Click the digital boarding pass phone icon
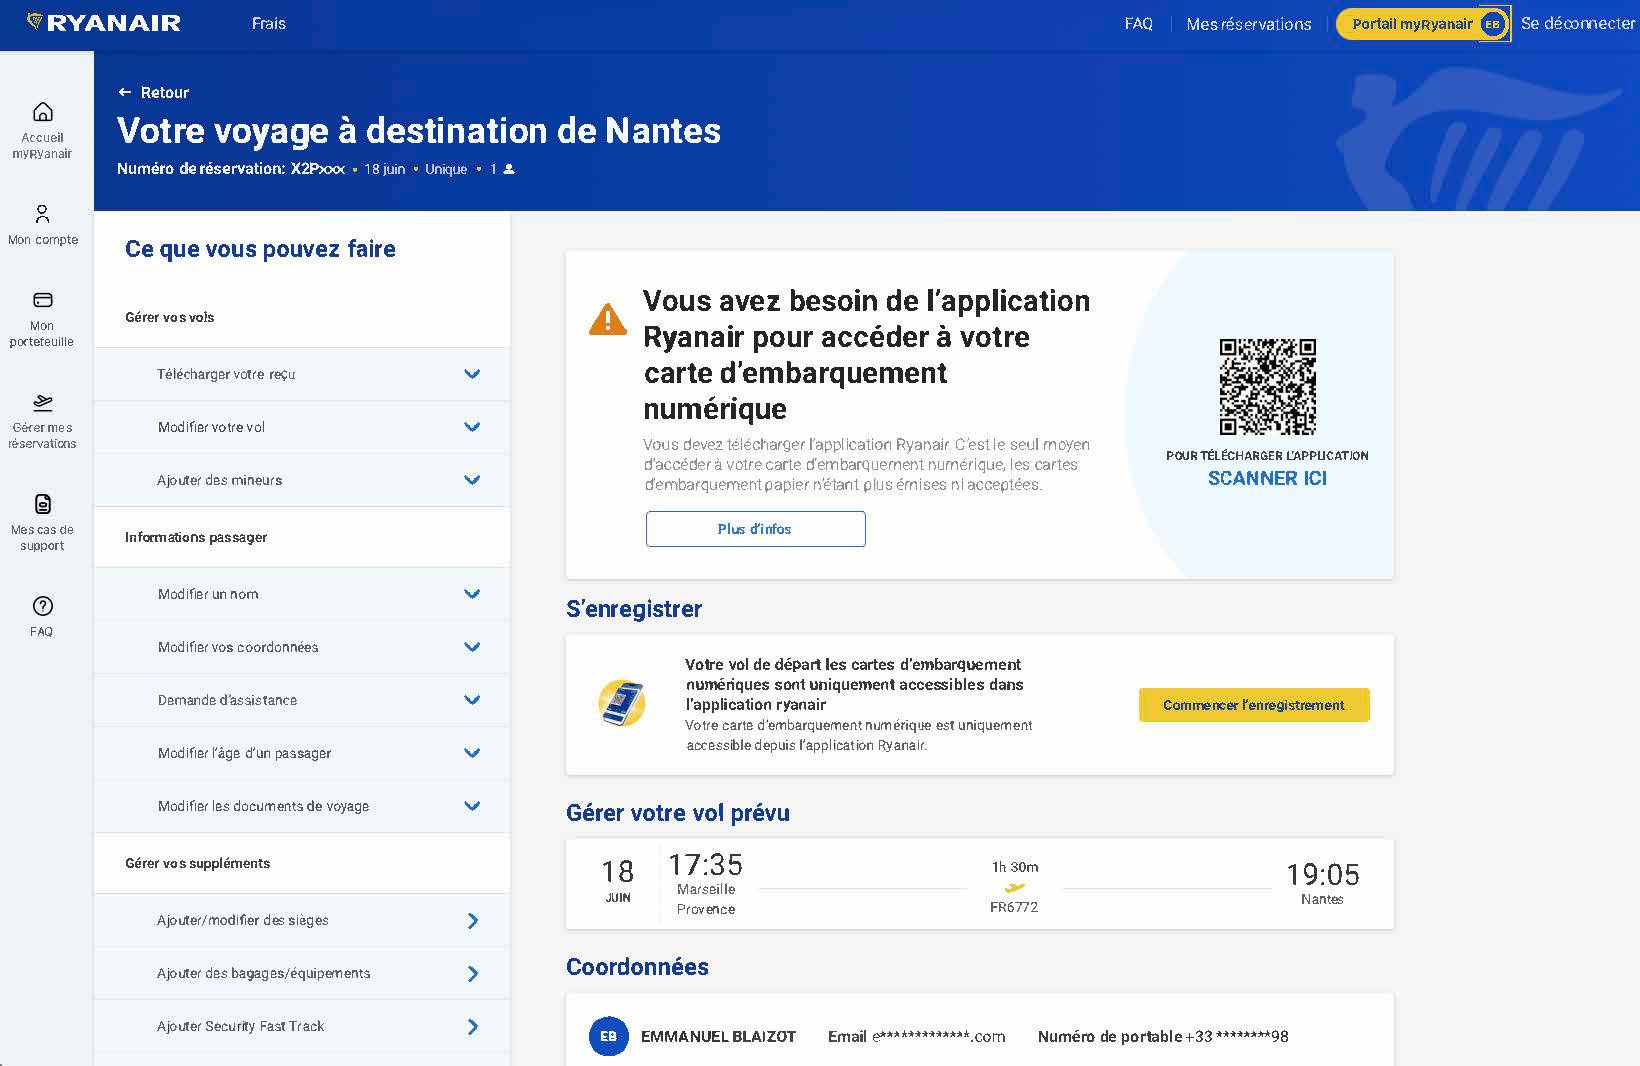Image resolution: width=1640 pixels, height=1066 pixels. point(622,703)
